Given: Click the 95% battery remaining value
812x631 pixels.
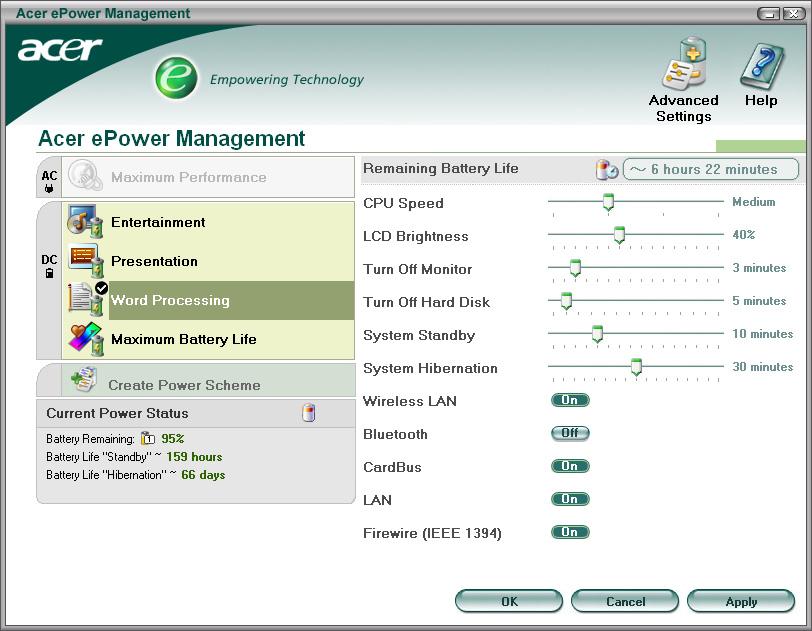Looking at the screenshot, I should pos(172,439).
